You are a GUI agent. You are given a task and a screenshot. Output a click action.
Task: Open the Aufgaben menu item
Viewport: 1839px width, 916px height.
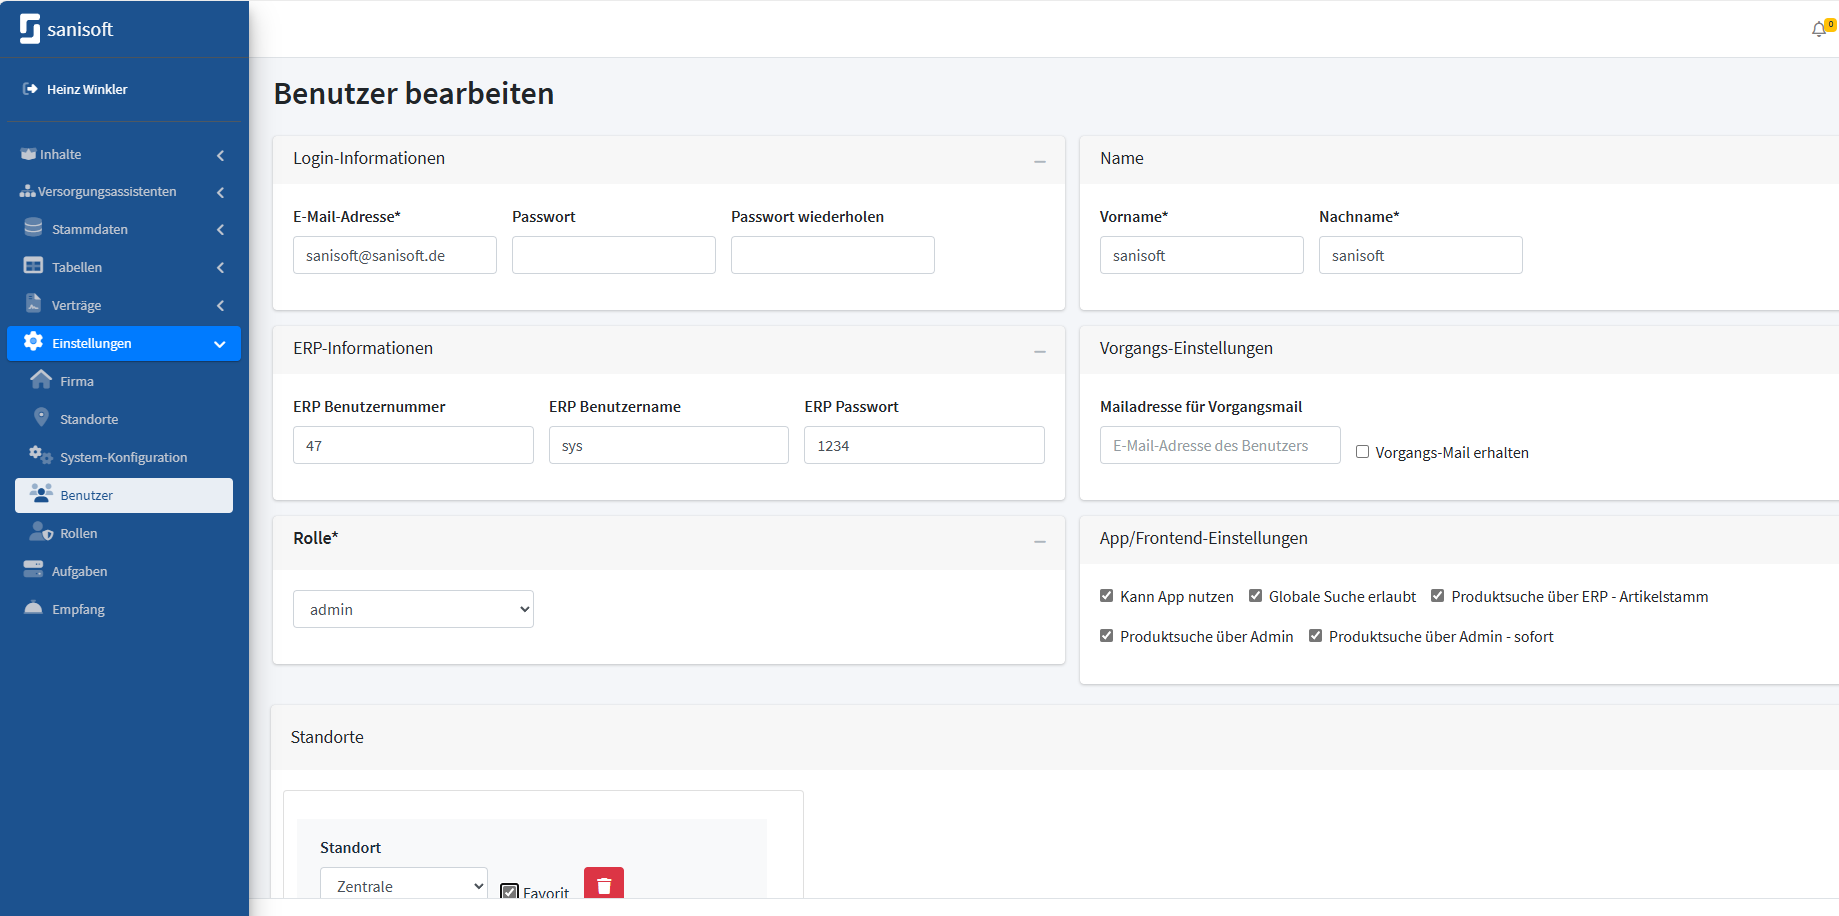coord(79,571)
